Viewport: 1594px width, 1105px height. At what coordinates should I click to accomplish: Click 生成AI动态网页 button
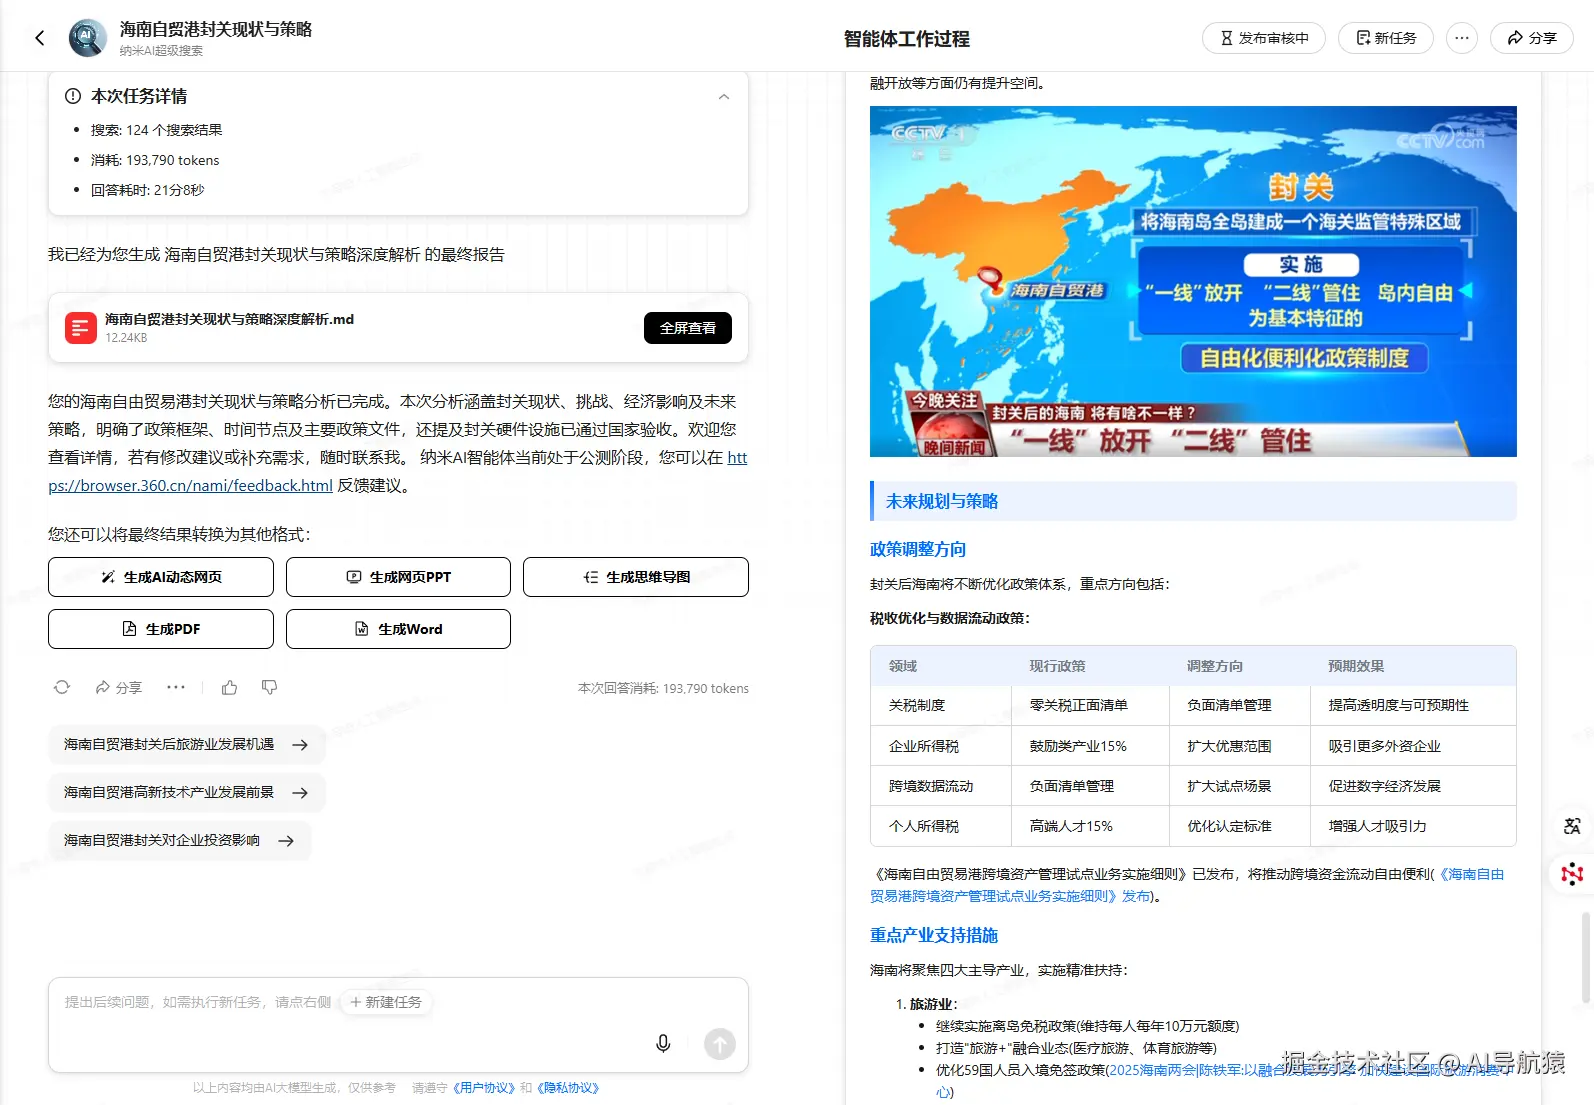coord(161,577)
